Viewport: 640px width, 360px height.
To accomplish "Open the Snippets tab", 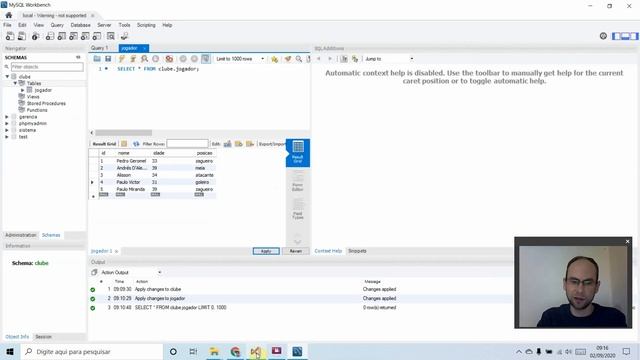I will [x=357, y=251].
